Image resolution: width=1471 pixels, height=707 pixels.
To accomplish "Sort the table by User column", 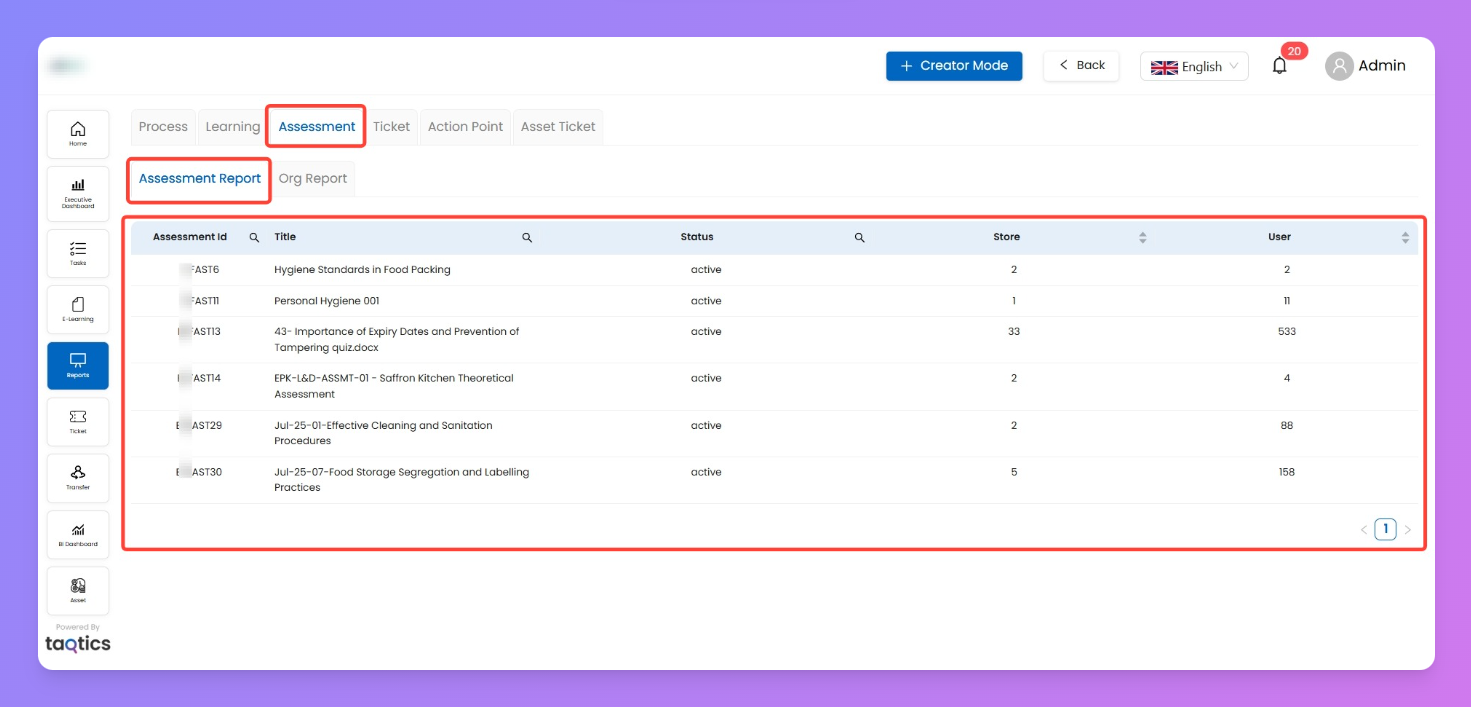I will [1405, 238].
